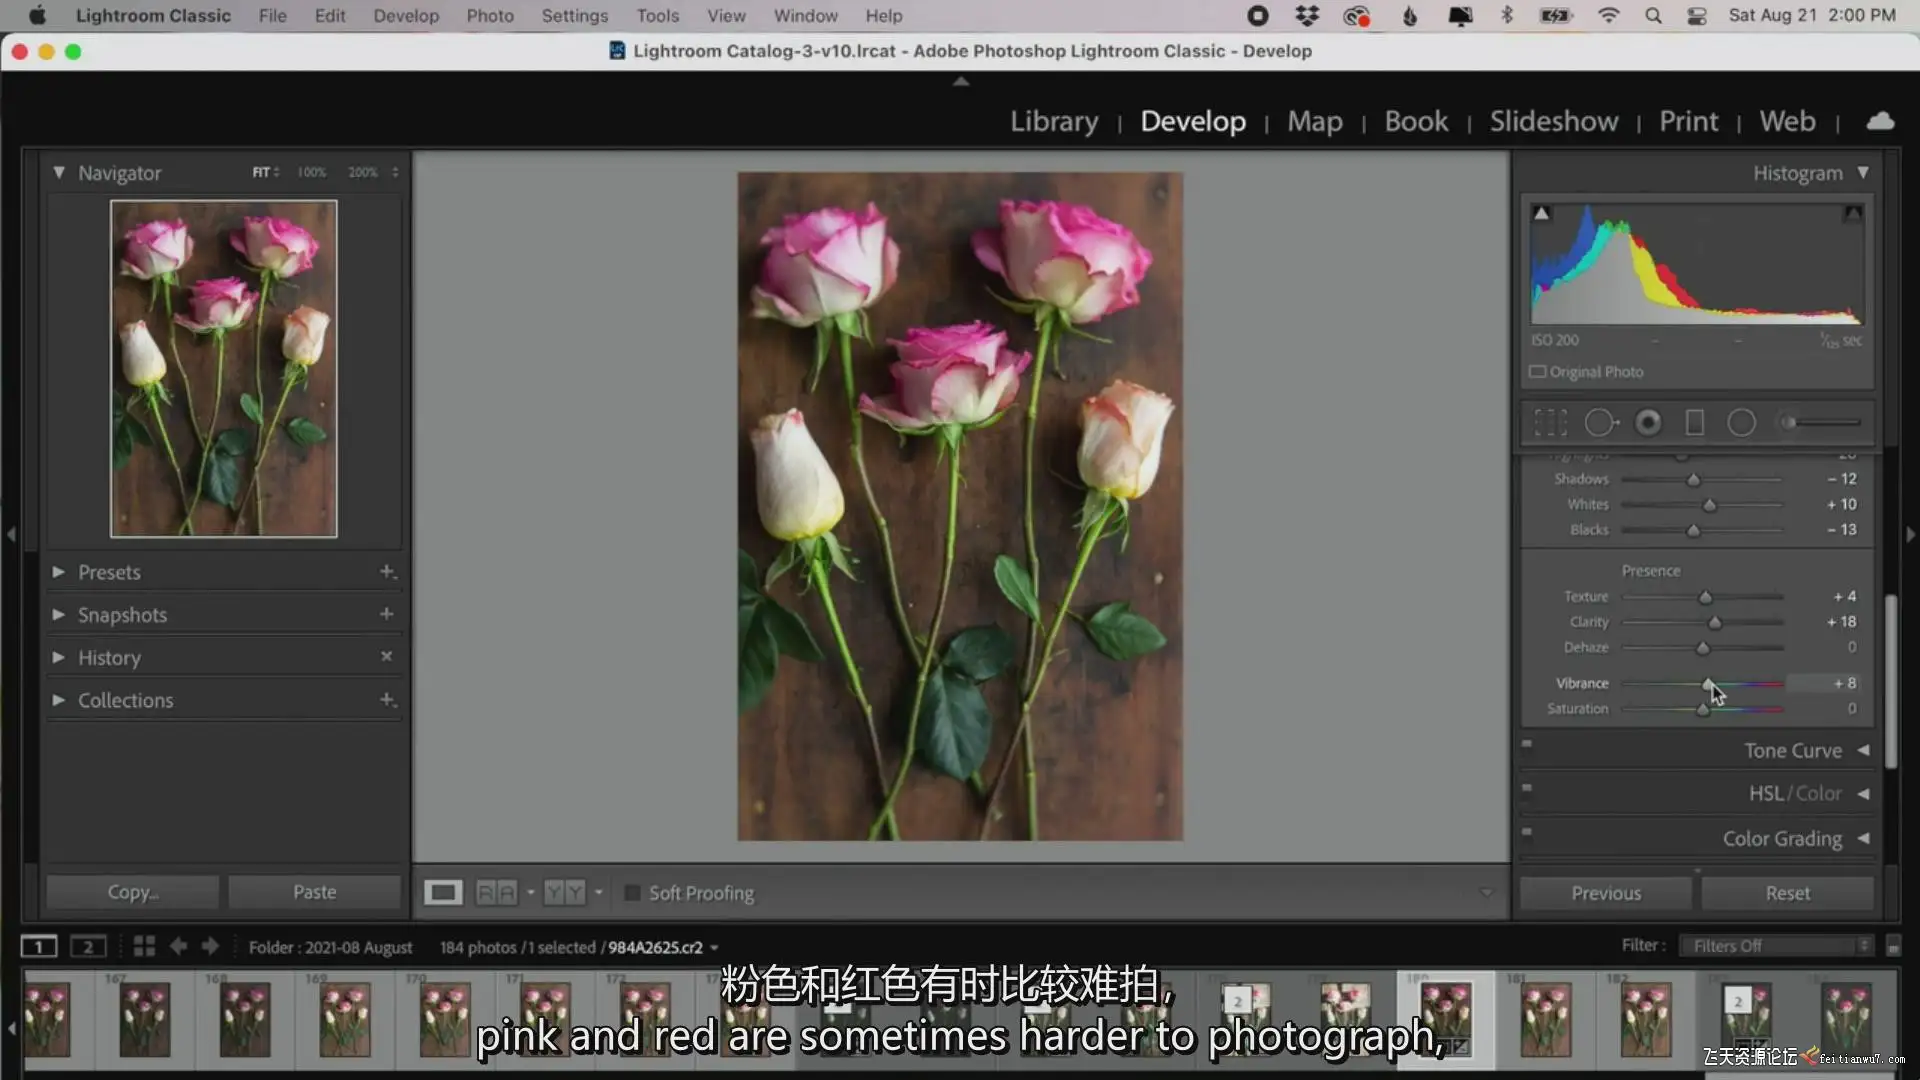Toggle shadow clipping indicator in histogram
This screenshot has width=1920, height=1080.
pyautogui.click(x=1542, y=213)
